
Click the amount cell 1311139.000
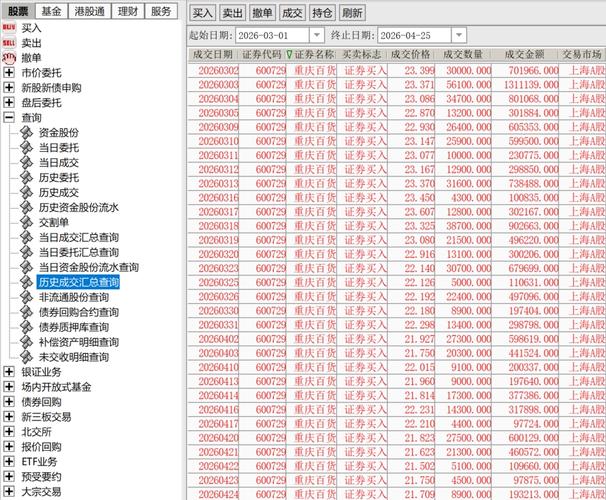(x=531, y=85)
